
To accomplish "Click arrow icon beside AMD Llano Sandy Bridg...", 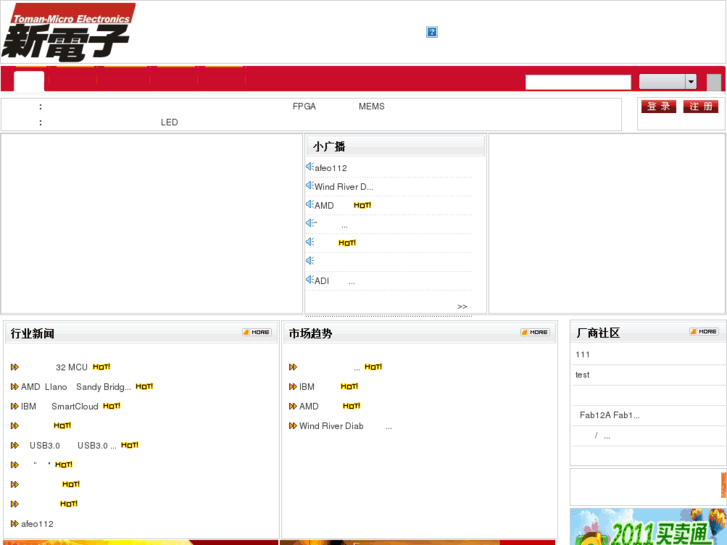I will tap(14, 386).
